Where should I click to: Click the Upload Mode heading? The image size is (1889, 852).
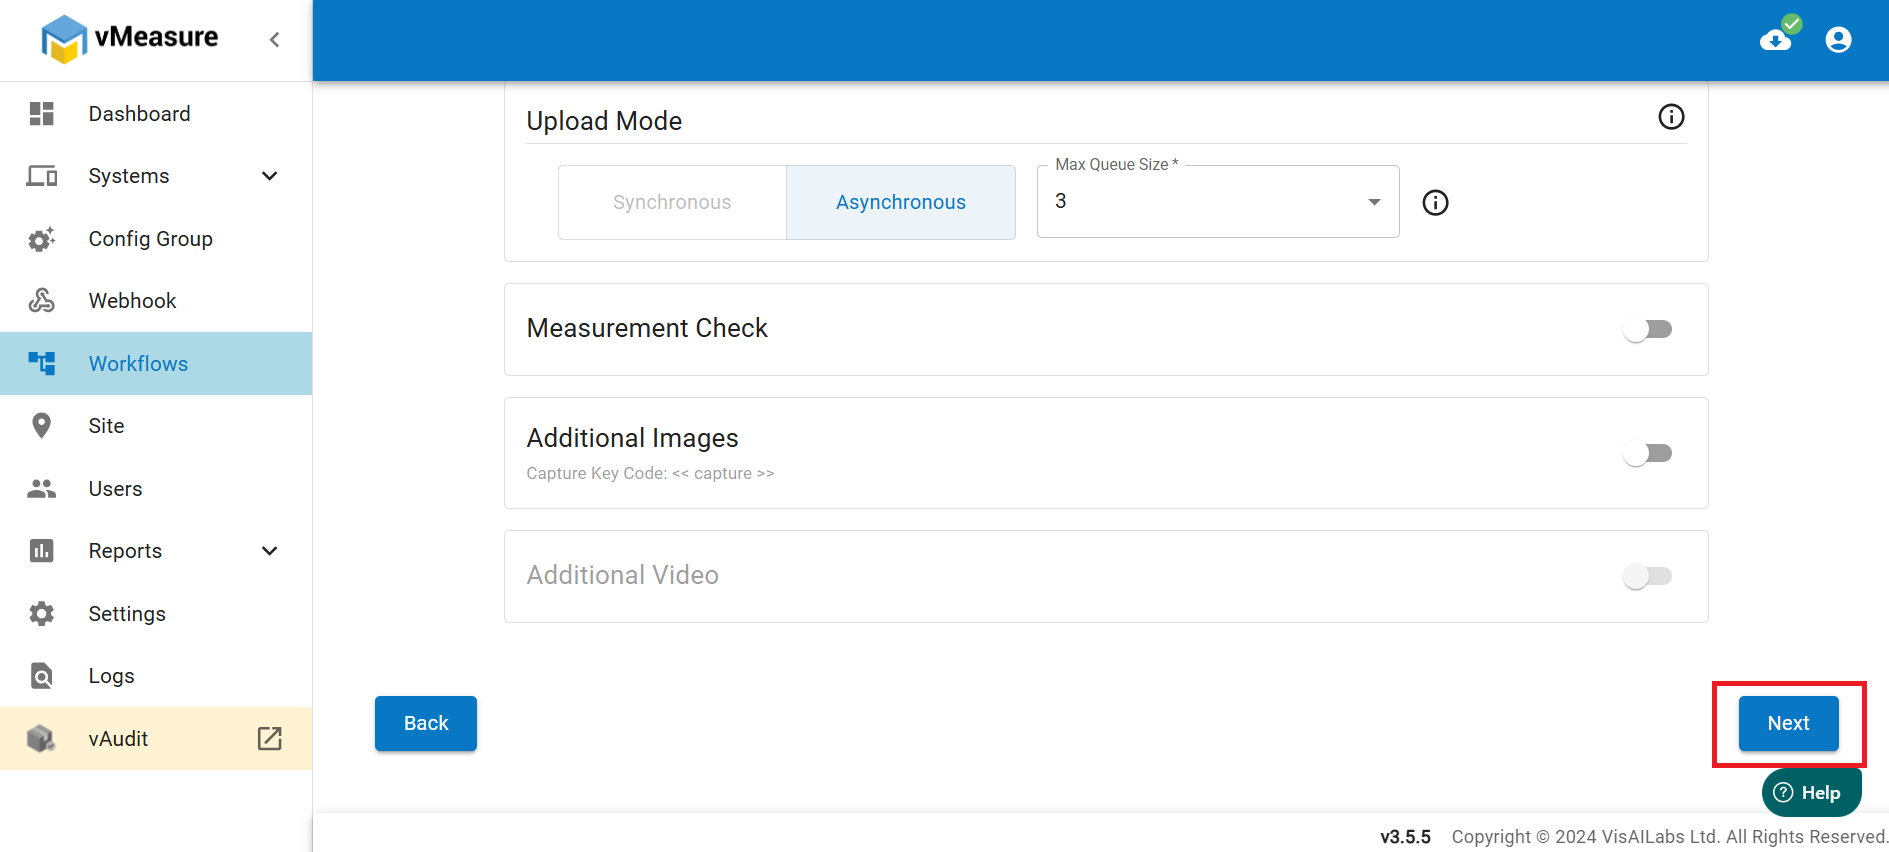[604, 121]
